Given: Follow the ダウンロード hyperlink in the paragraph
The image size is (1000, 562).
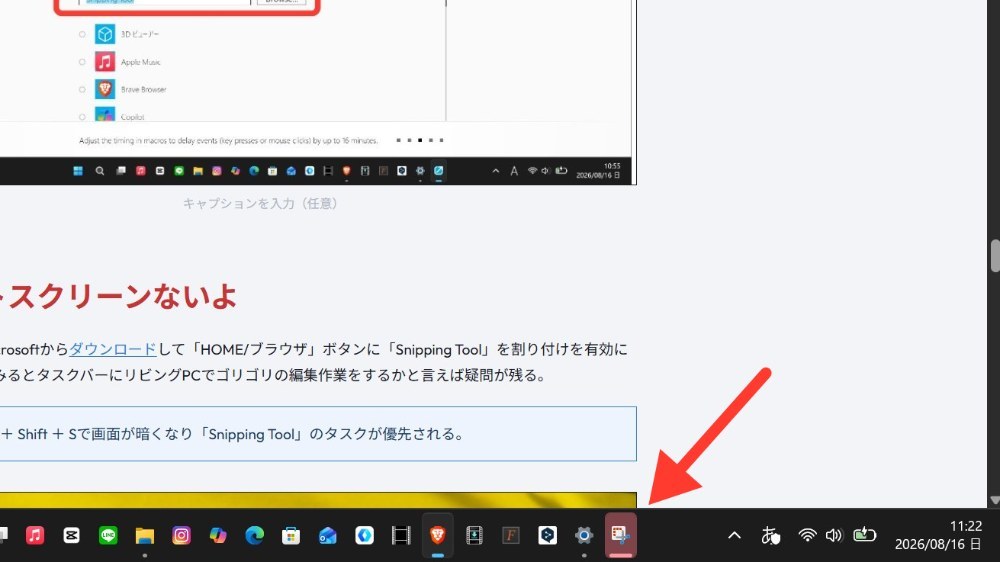Looking at the screenshot, I should 112,350.
